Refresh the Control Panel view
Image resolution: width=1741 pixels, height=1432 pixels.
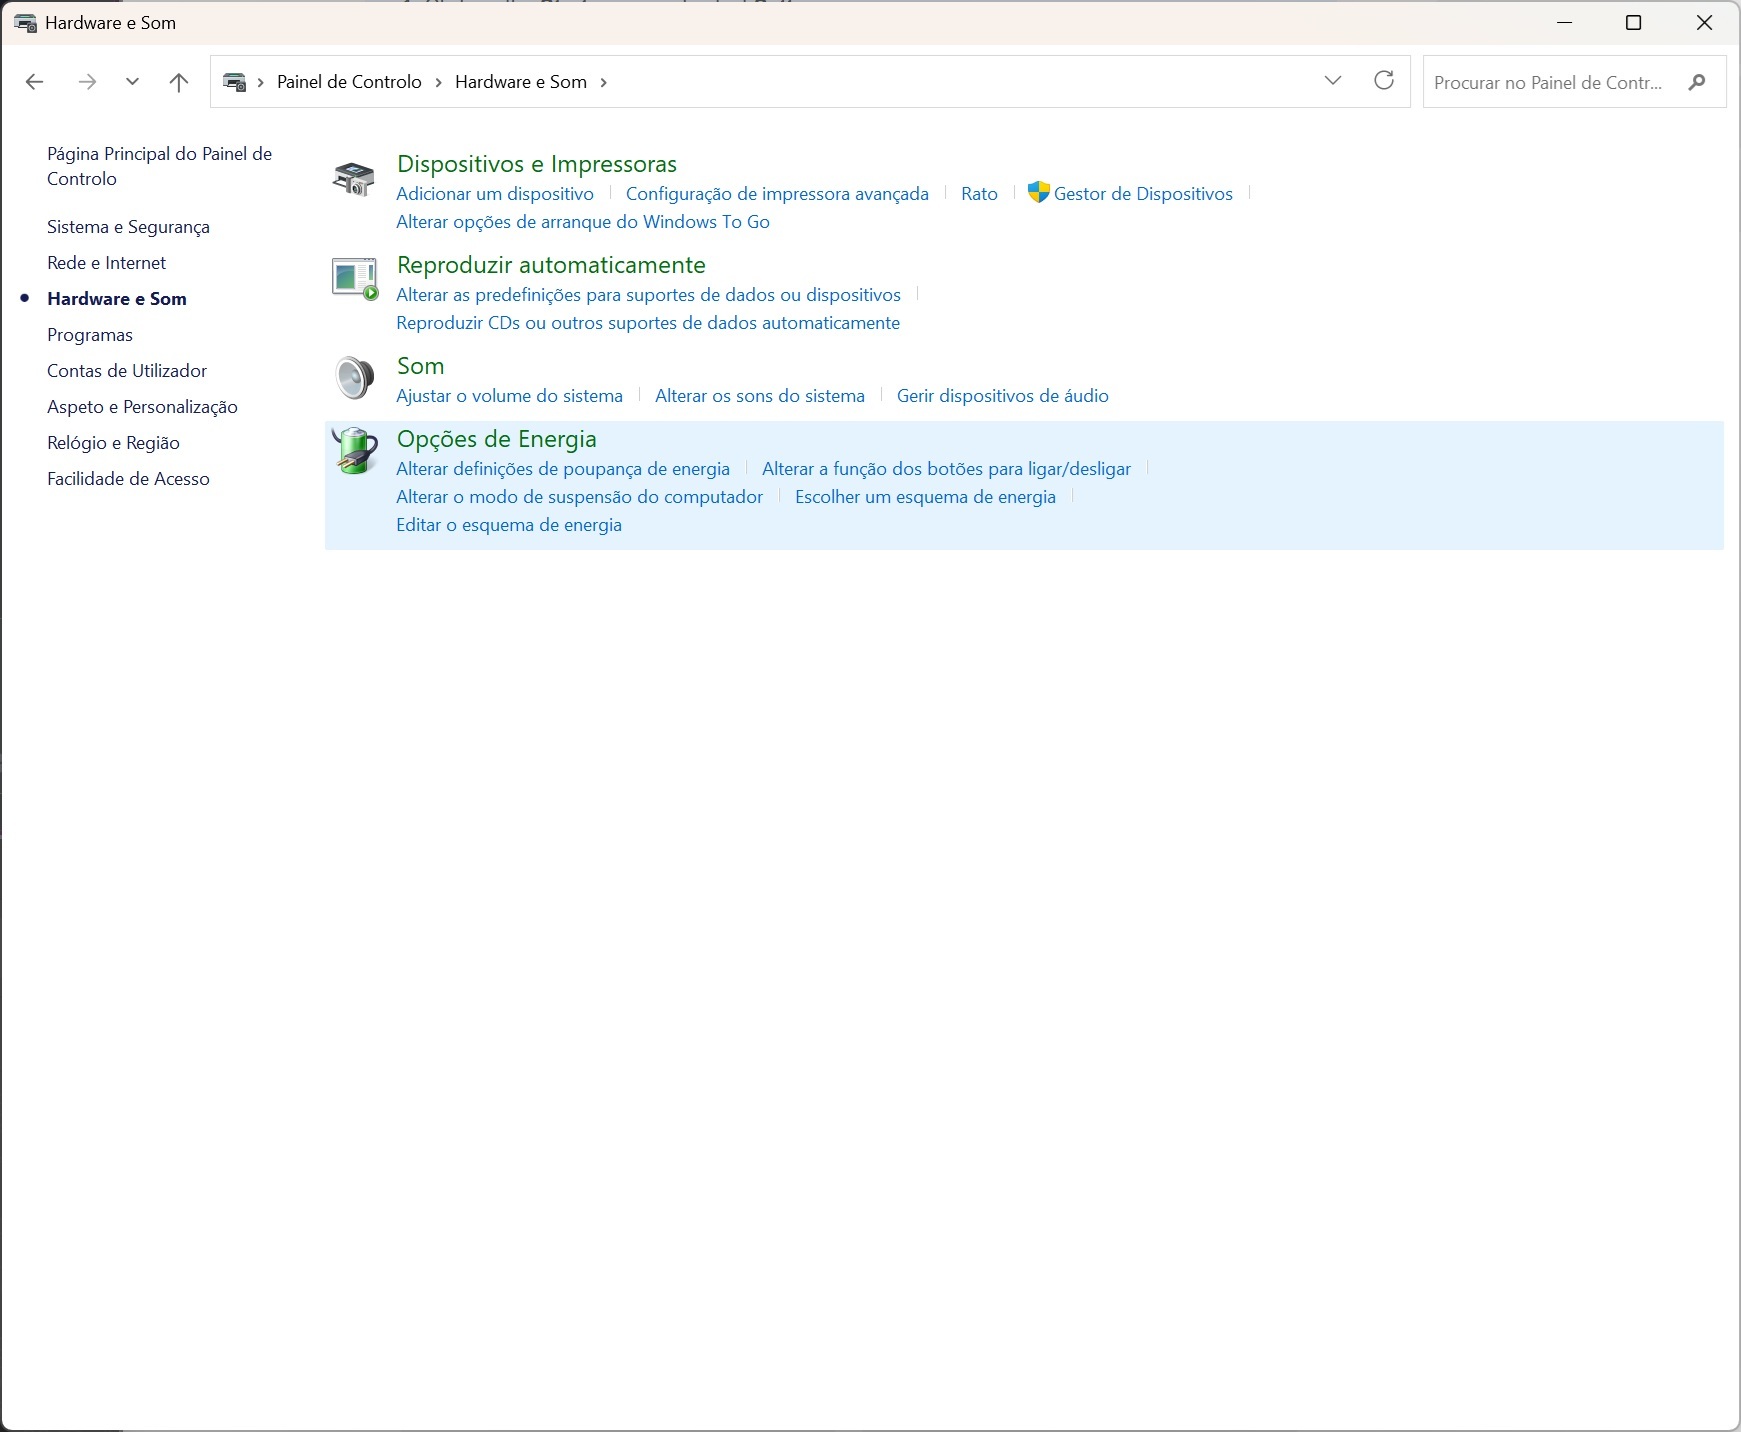coord(1384,81)
